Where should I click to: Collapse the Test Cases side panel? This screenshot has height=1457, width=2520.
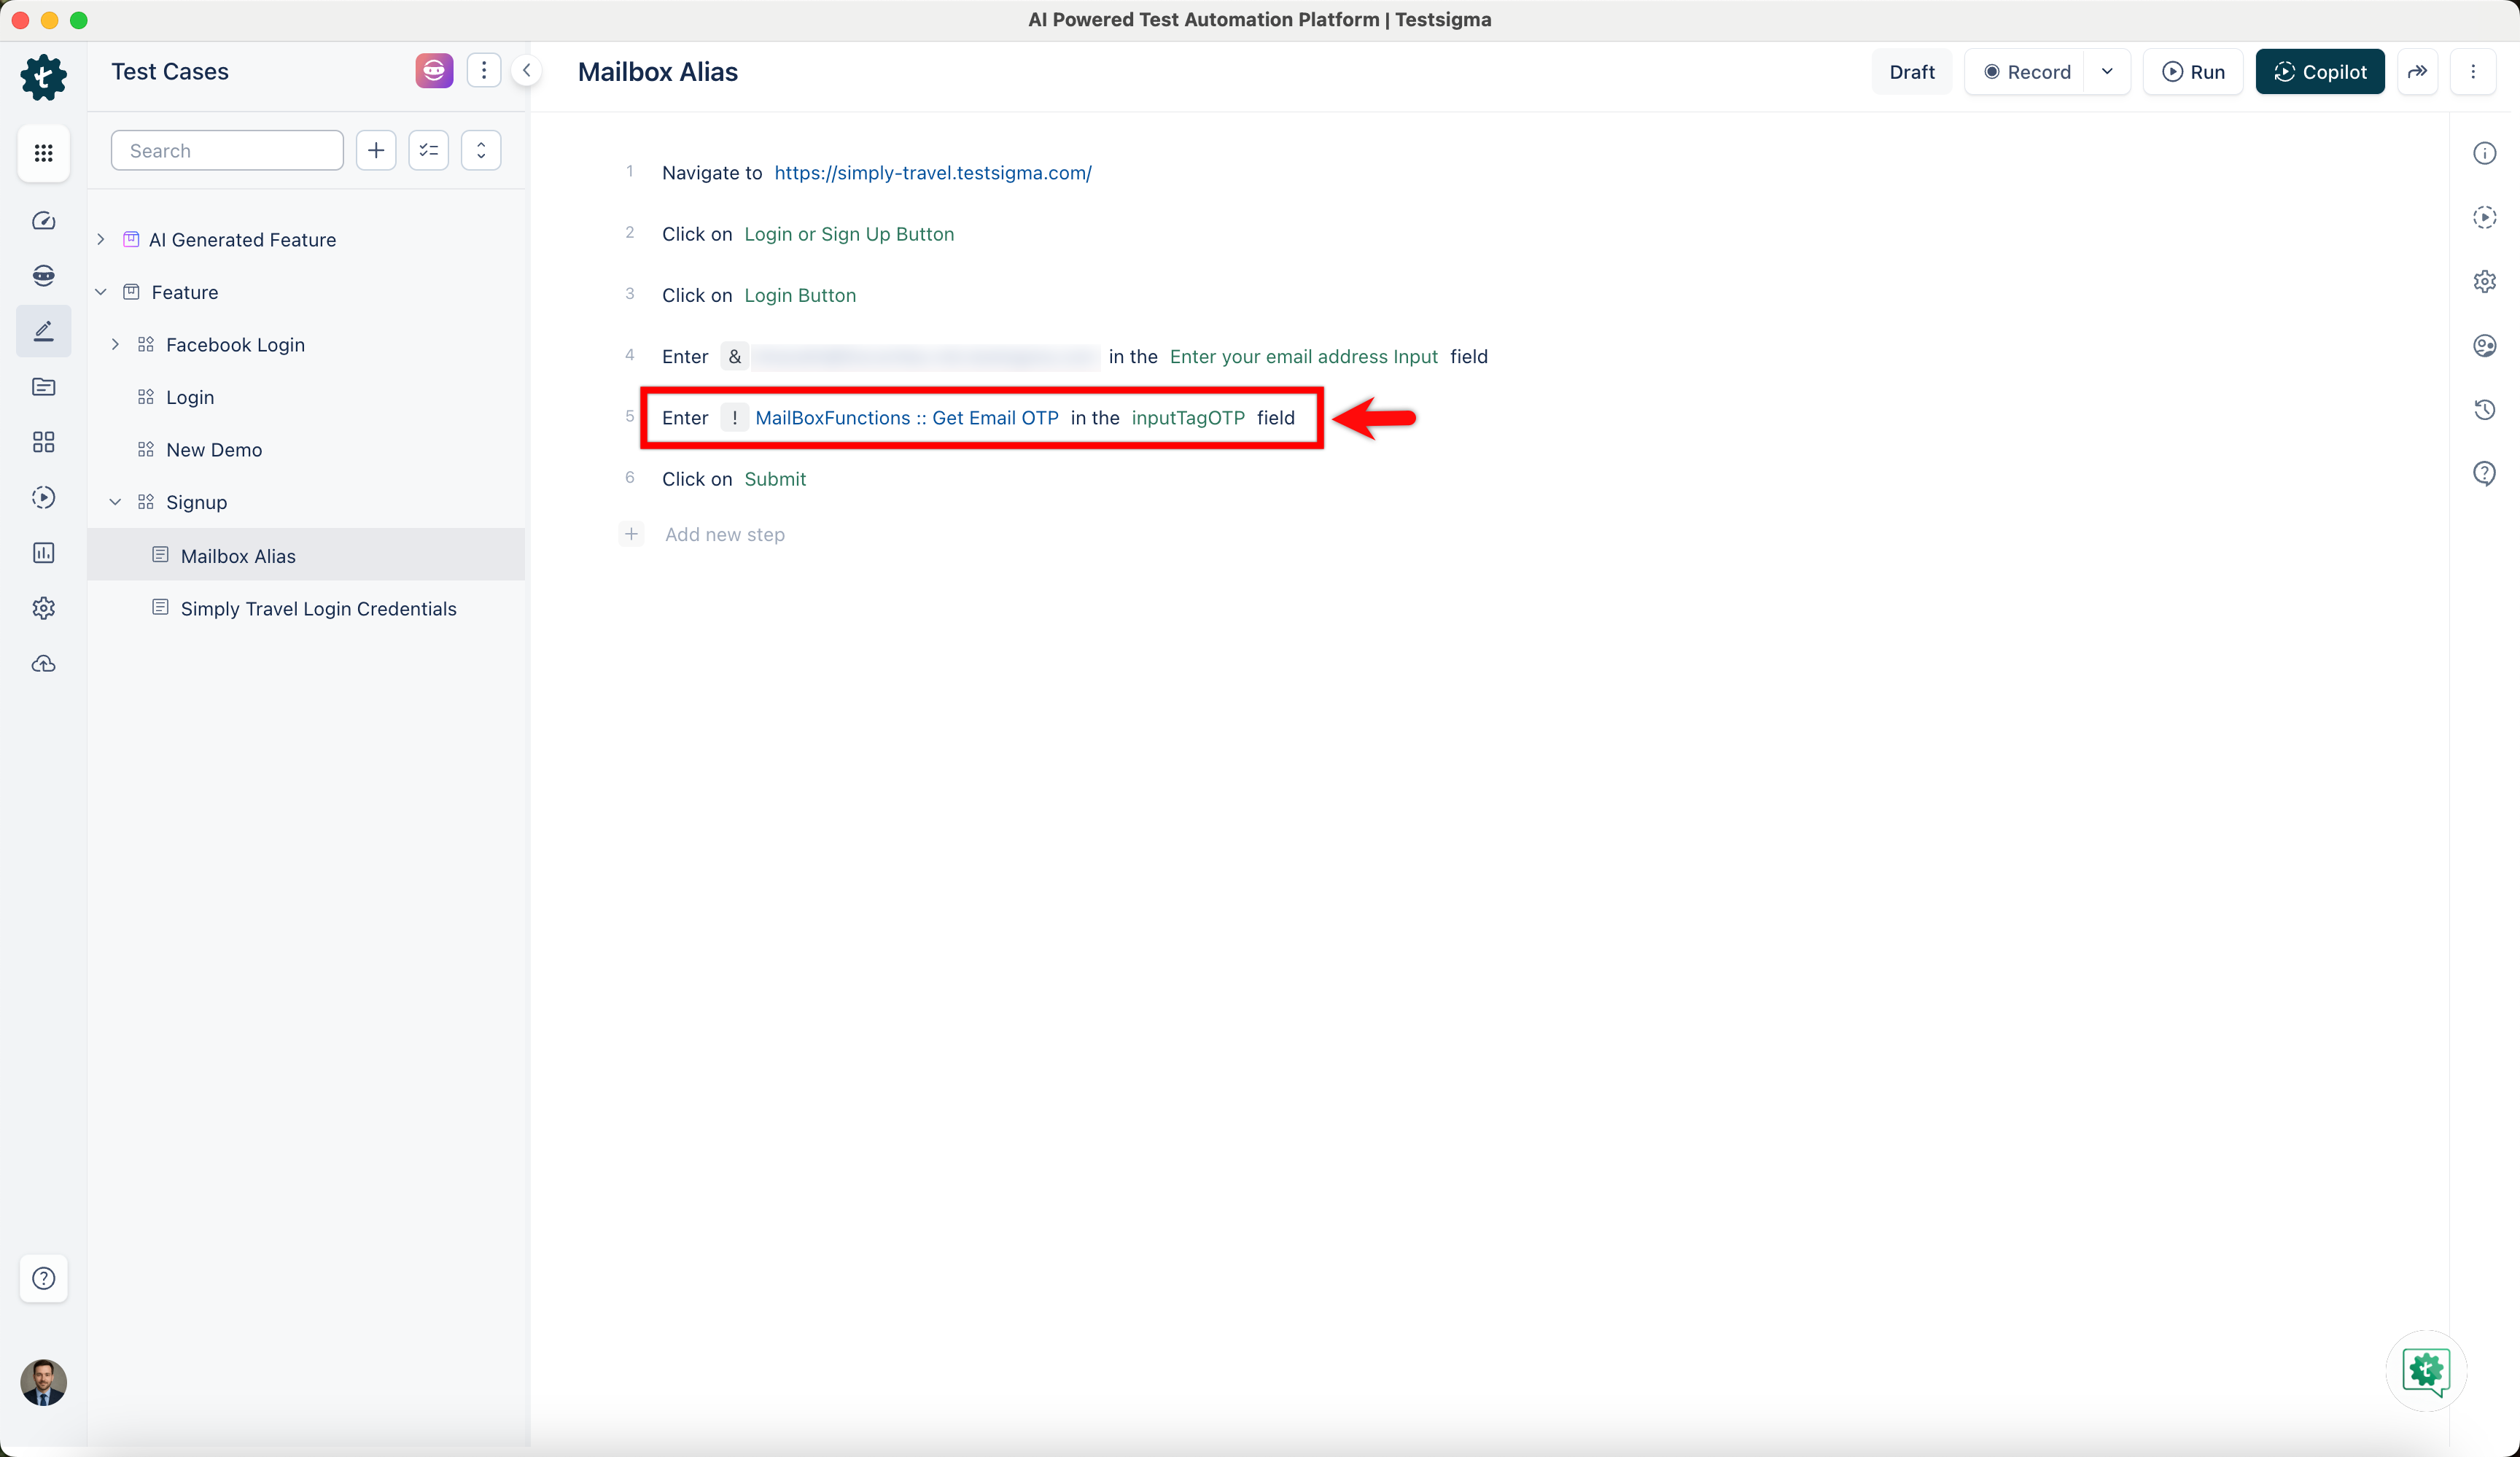tap(526, 70)
